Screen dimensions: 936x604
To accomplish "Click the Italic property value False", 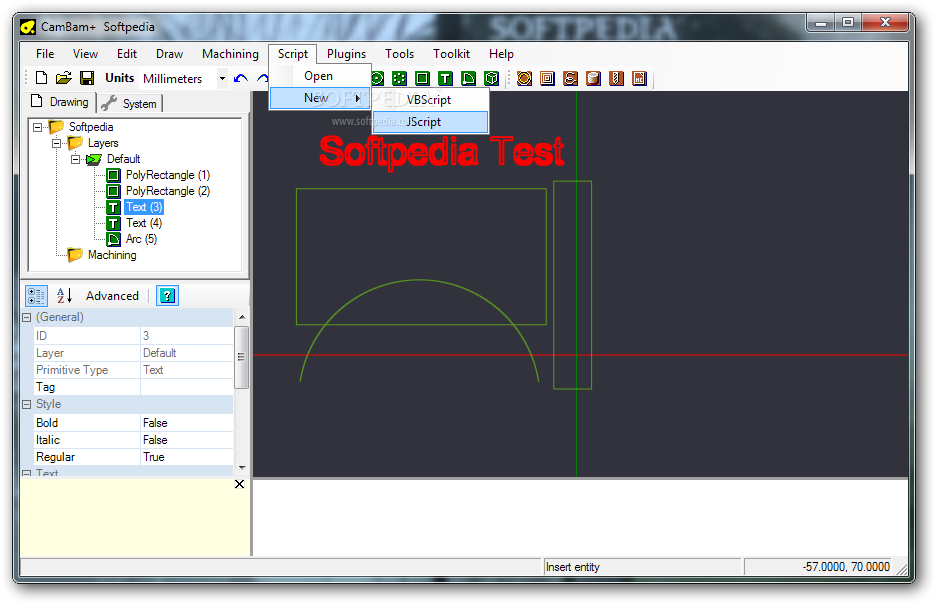I will point(187,440).
